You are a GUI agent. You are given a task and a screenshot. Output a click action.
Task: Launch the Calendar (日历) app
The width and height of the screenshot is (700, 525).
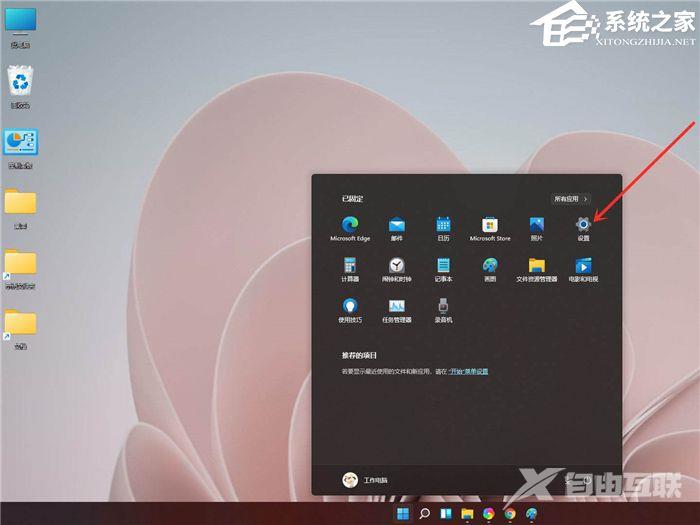pyautogui.click(x=443, y=229)
